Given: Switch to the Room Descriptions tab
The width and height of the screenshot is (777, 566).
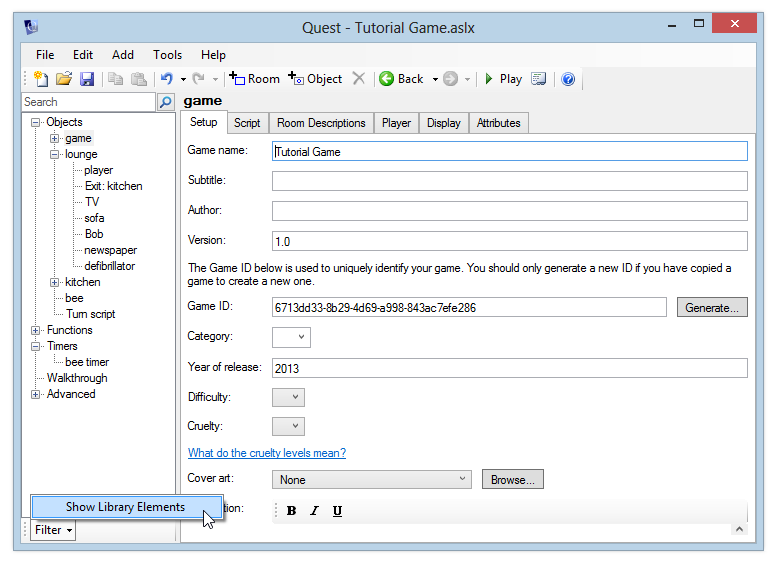Looking at the screenshot, I should pyautogui.click(x=321, y=123).
